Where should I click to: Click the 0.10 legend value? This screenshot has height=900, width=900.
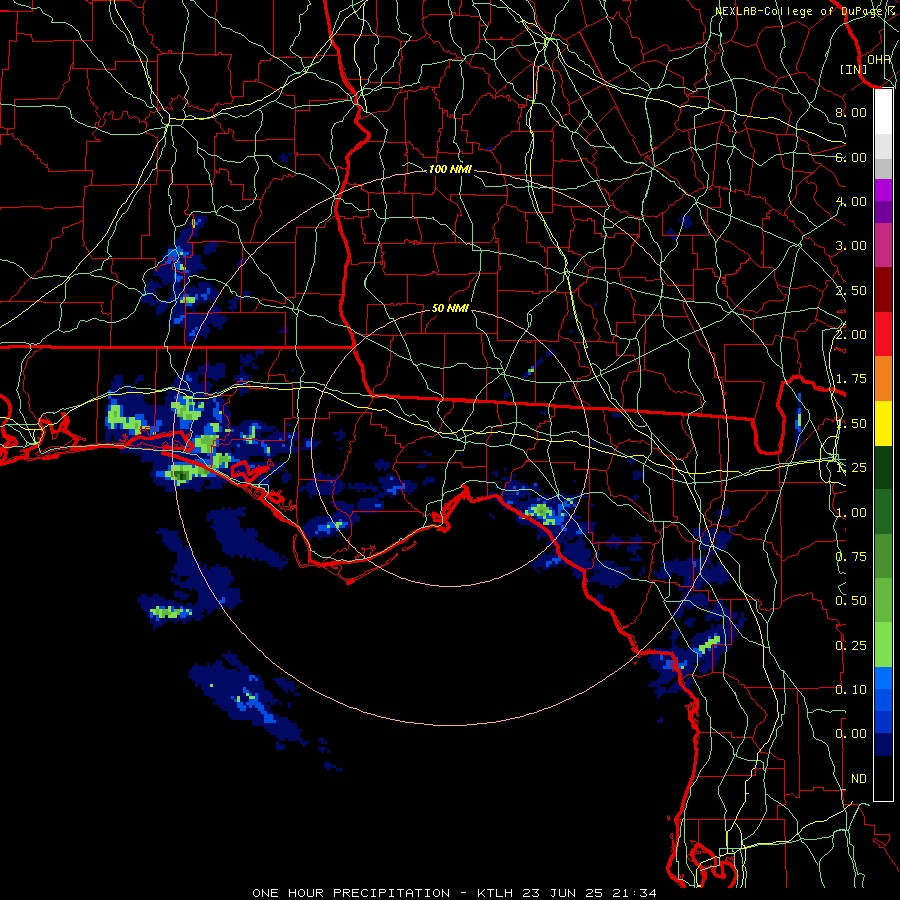tap(851, 690)
